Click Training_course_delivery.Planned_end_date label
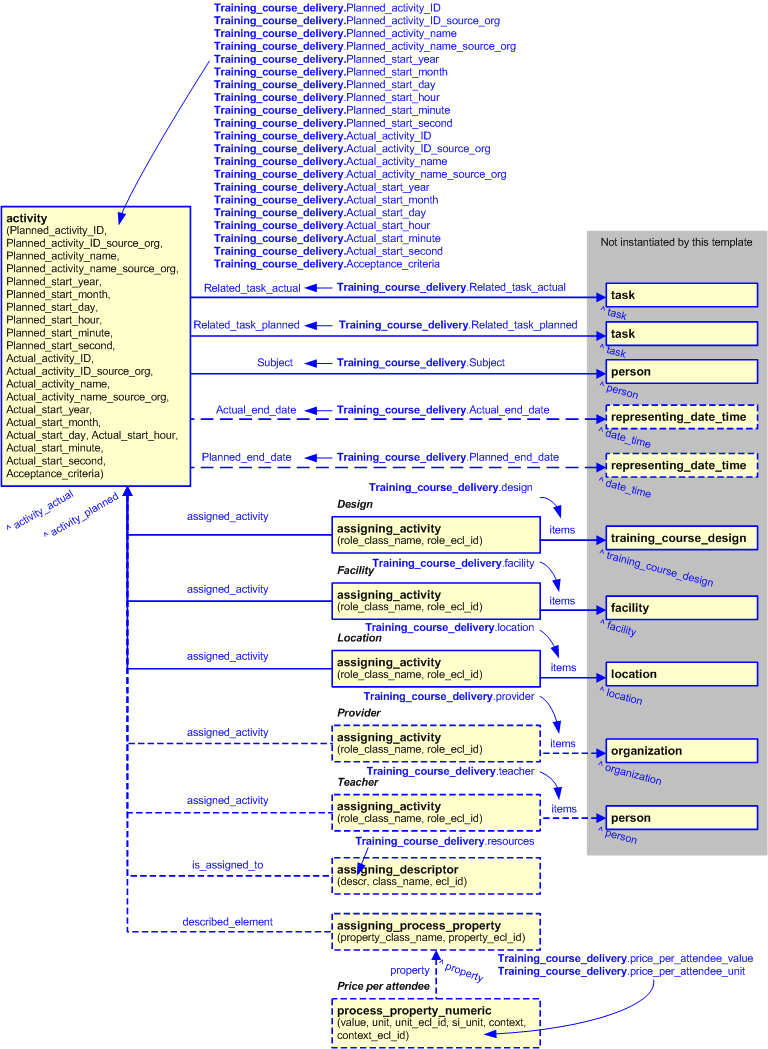Screen dimensions: 768x1049 pos(448,458)
